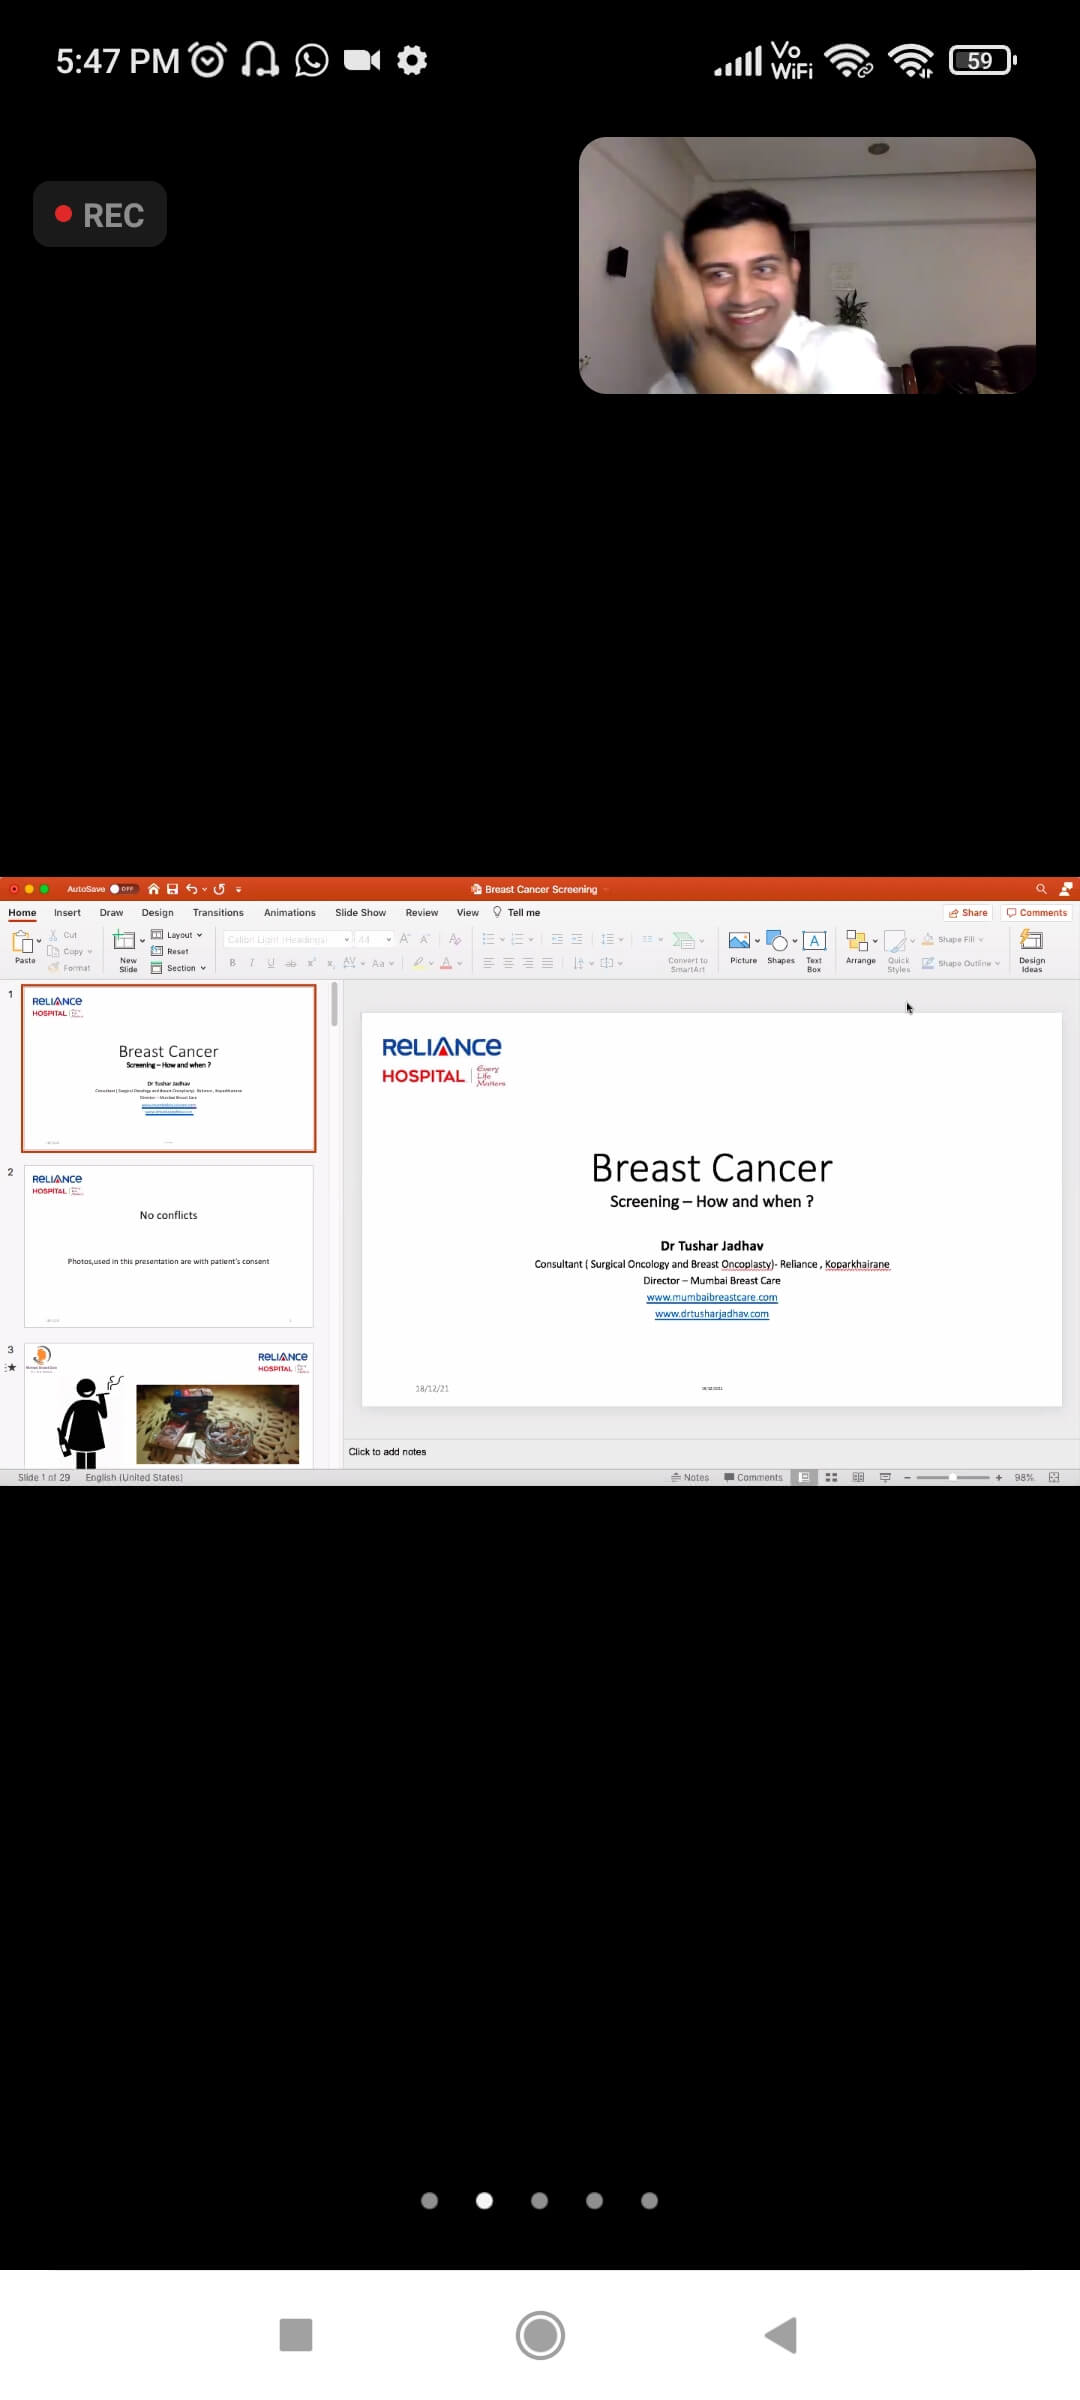Open the Transitions ribbon tab
This screenshot has height=2400, width=1080.
pos(218,912)
